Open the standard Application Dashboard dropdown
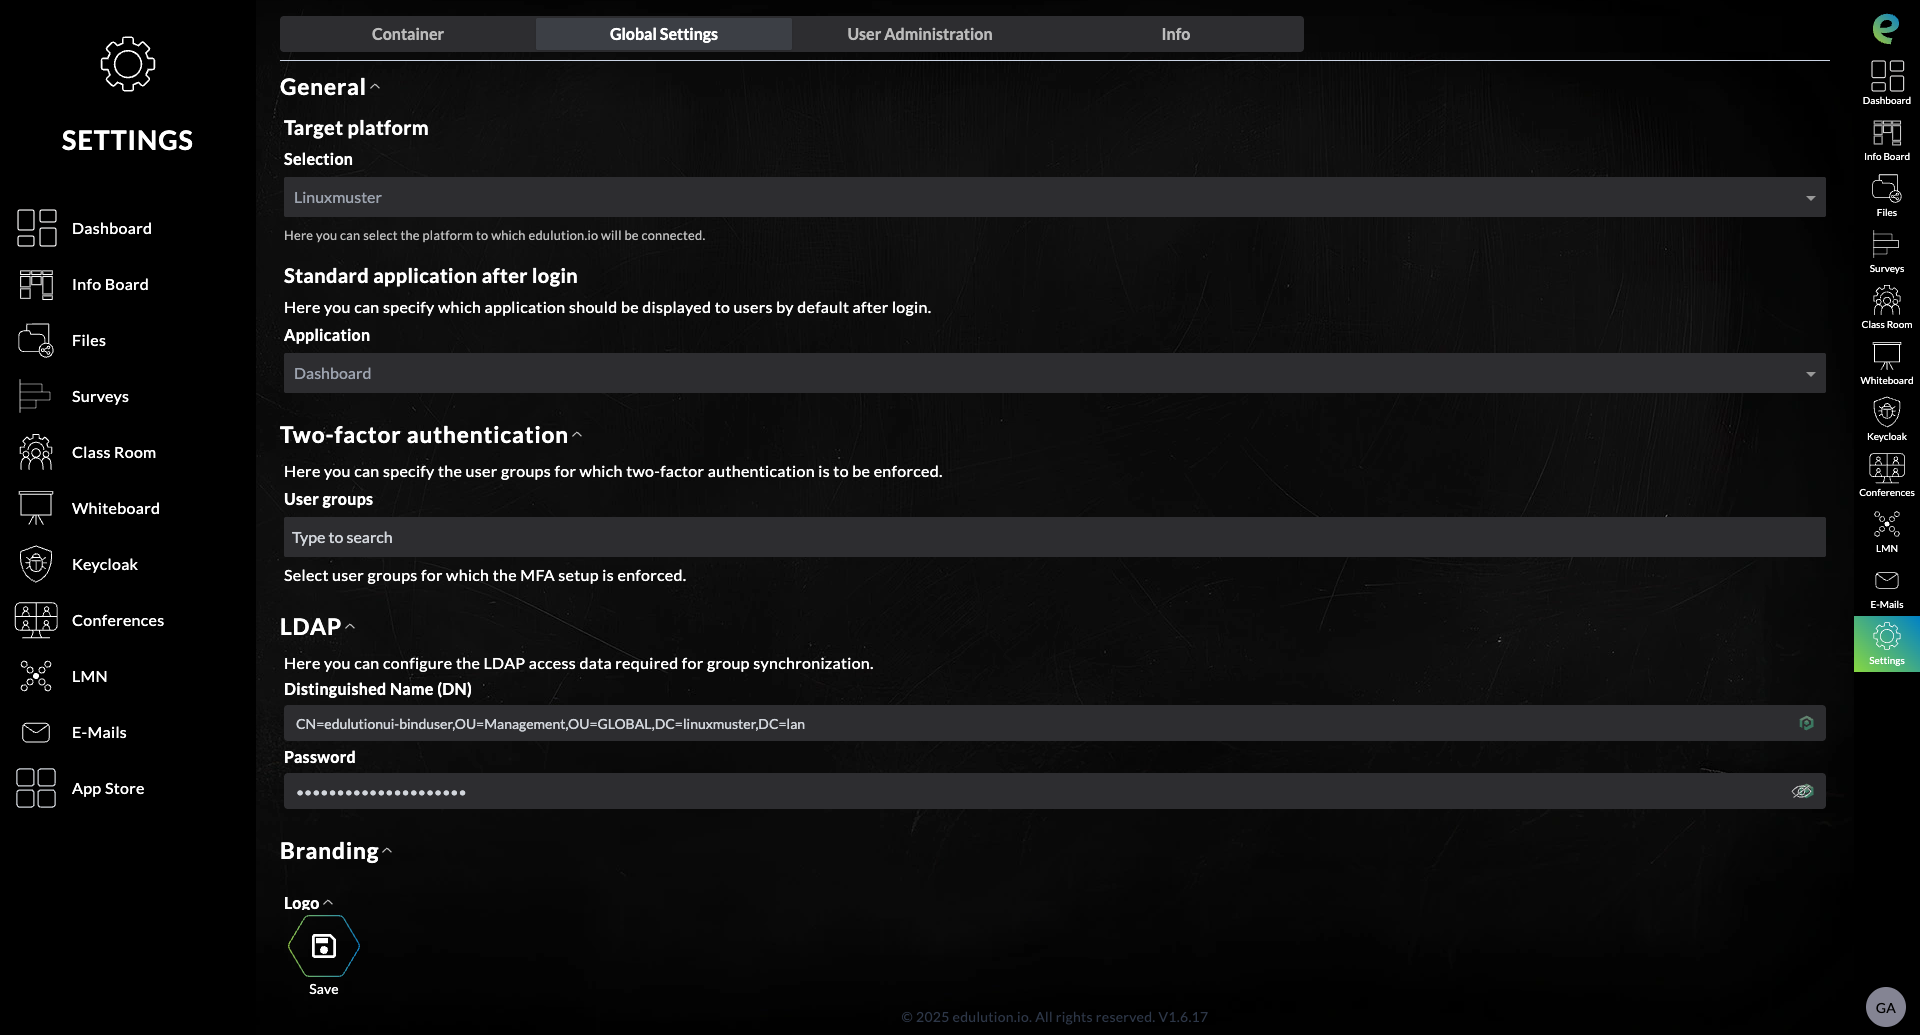This screenshot has height=1035, width=1920. click(x=1054, y=373)
